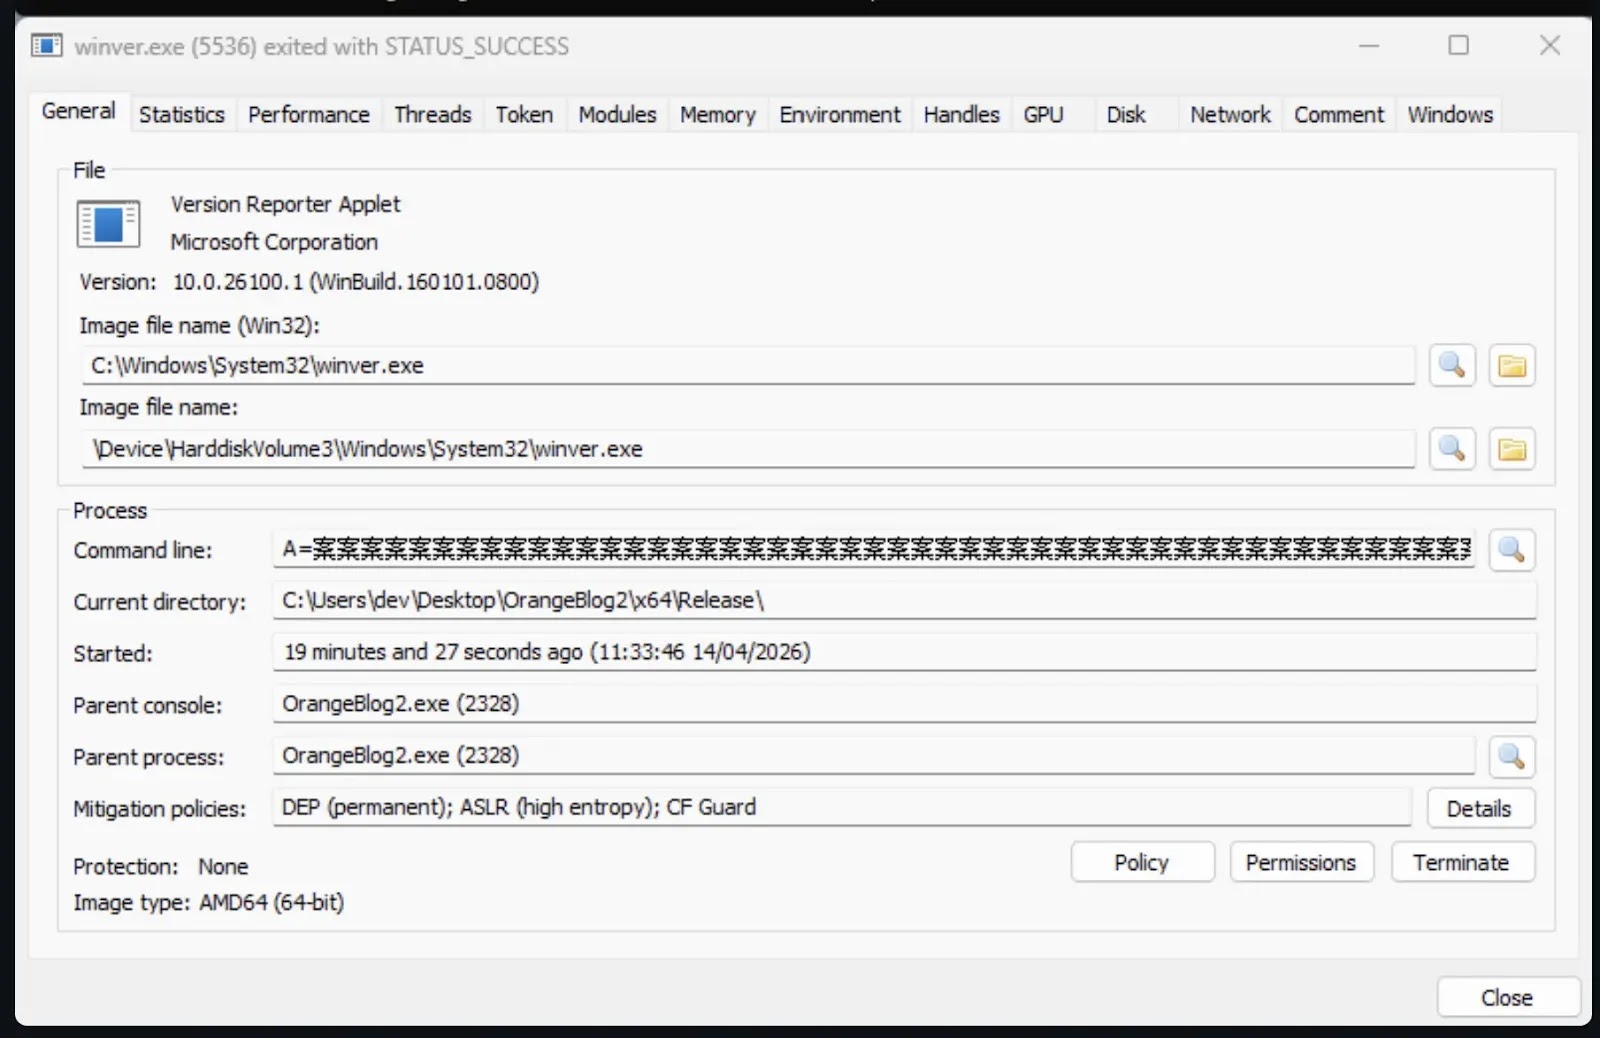Screen dimensions: 1600x1038
Task: Inspect the Win32 image file name magnifier icon
Action: pyautogui.click(x=1452, y=366)
